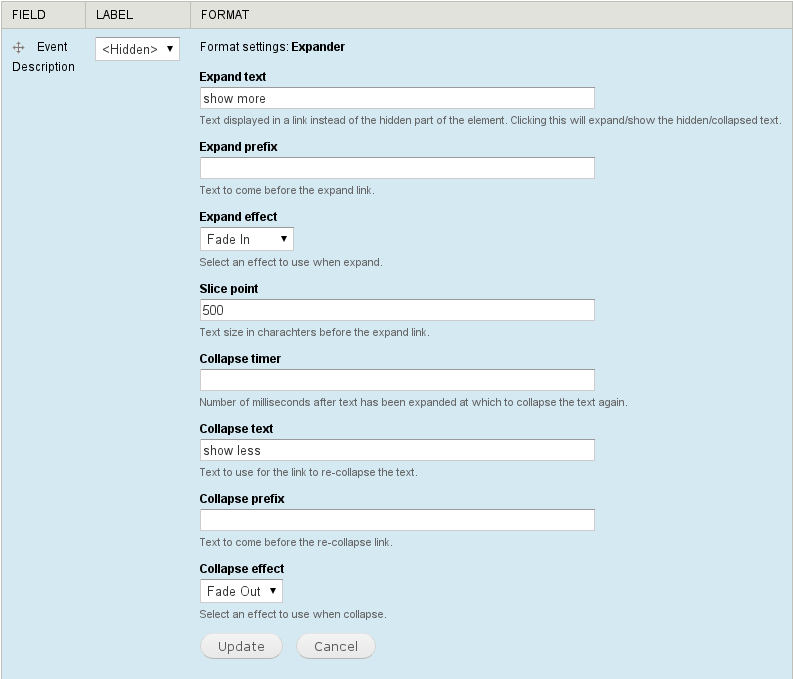
Task: Click the 'Text size in charachters' description
Action: point(315,332)
